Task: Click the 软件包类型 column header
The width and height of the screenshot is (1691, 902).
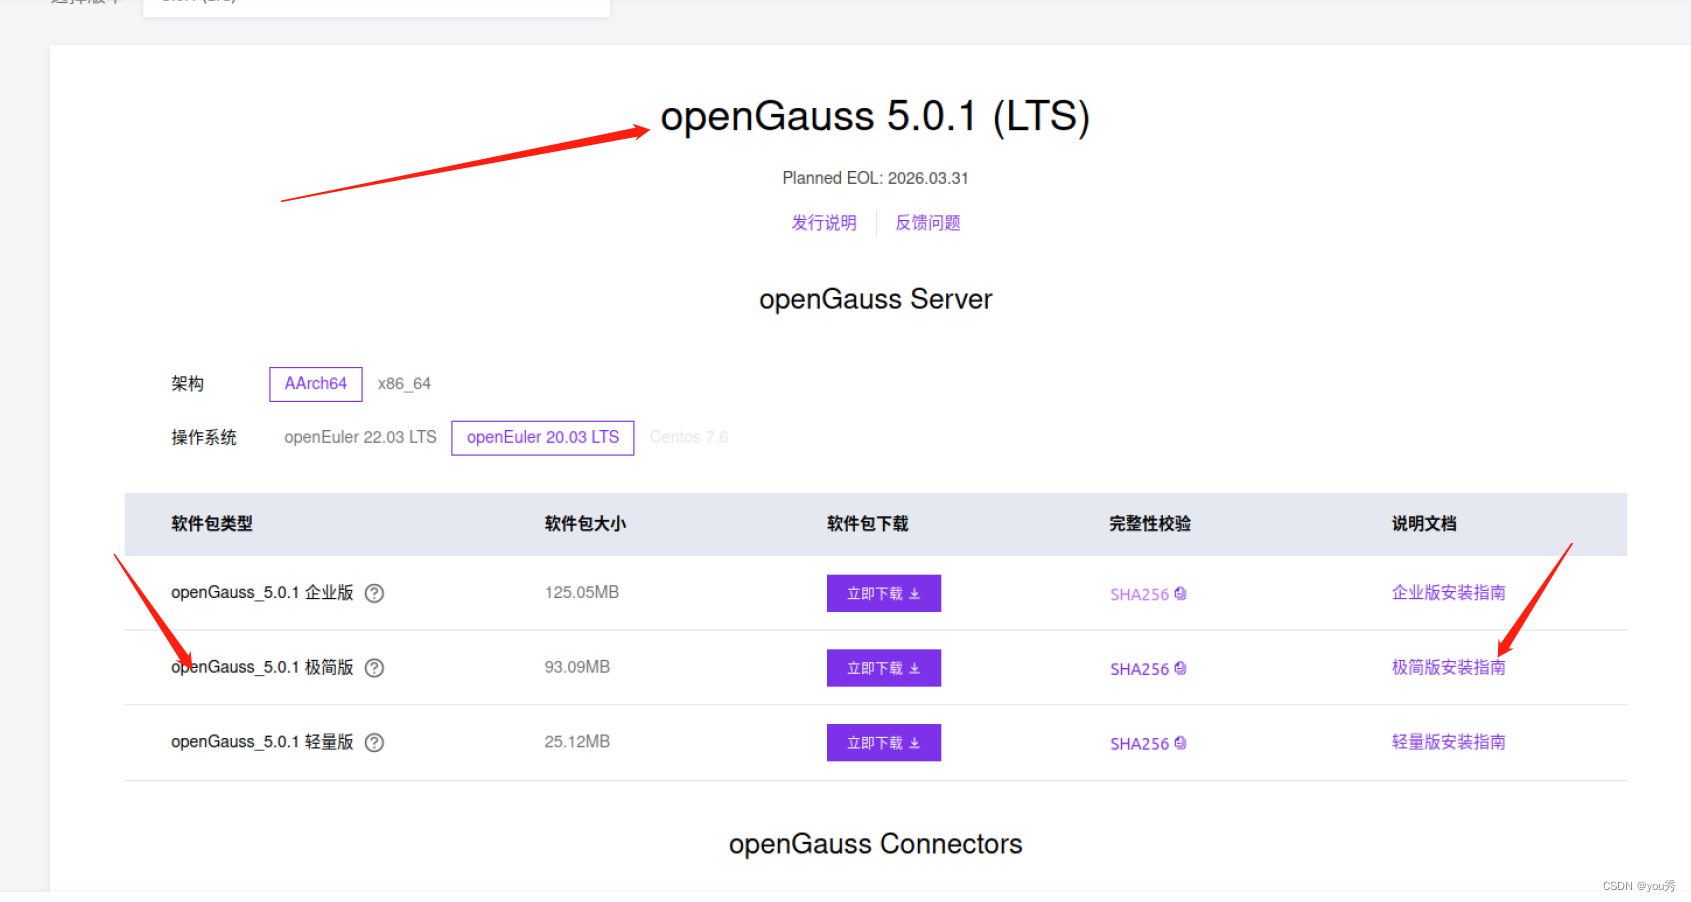Action: [212, 524]
